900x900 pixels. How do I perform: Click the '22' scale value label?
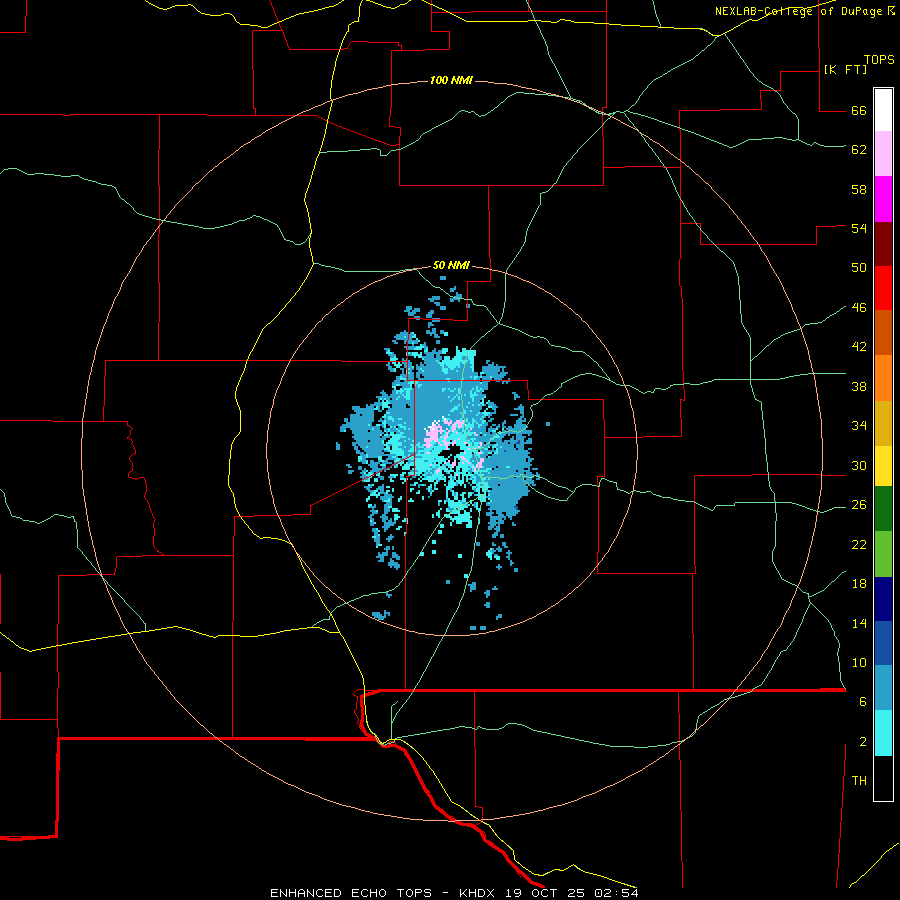pos(859,544)
